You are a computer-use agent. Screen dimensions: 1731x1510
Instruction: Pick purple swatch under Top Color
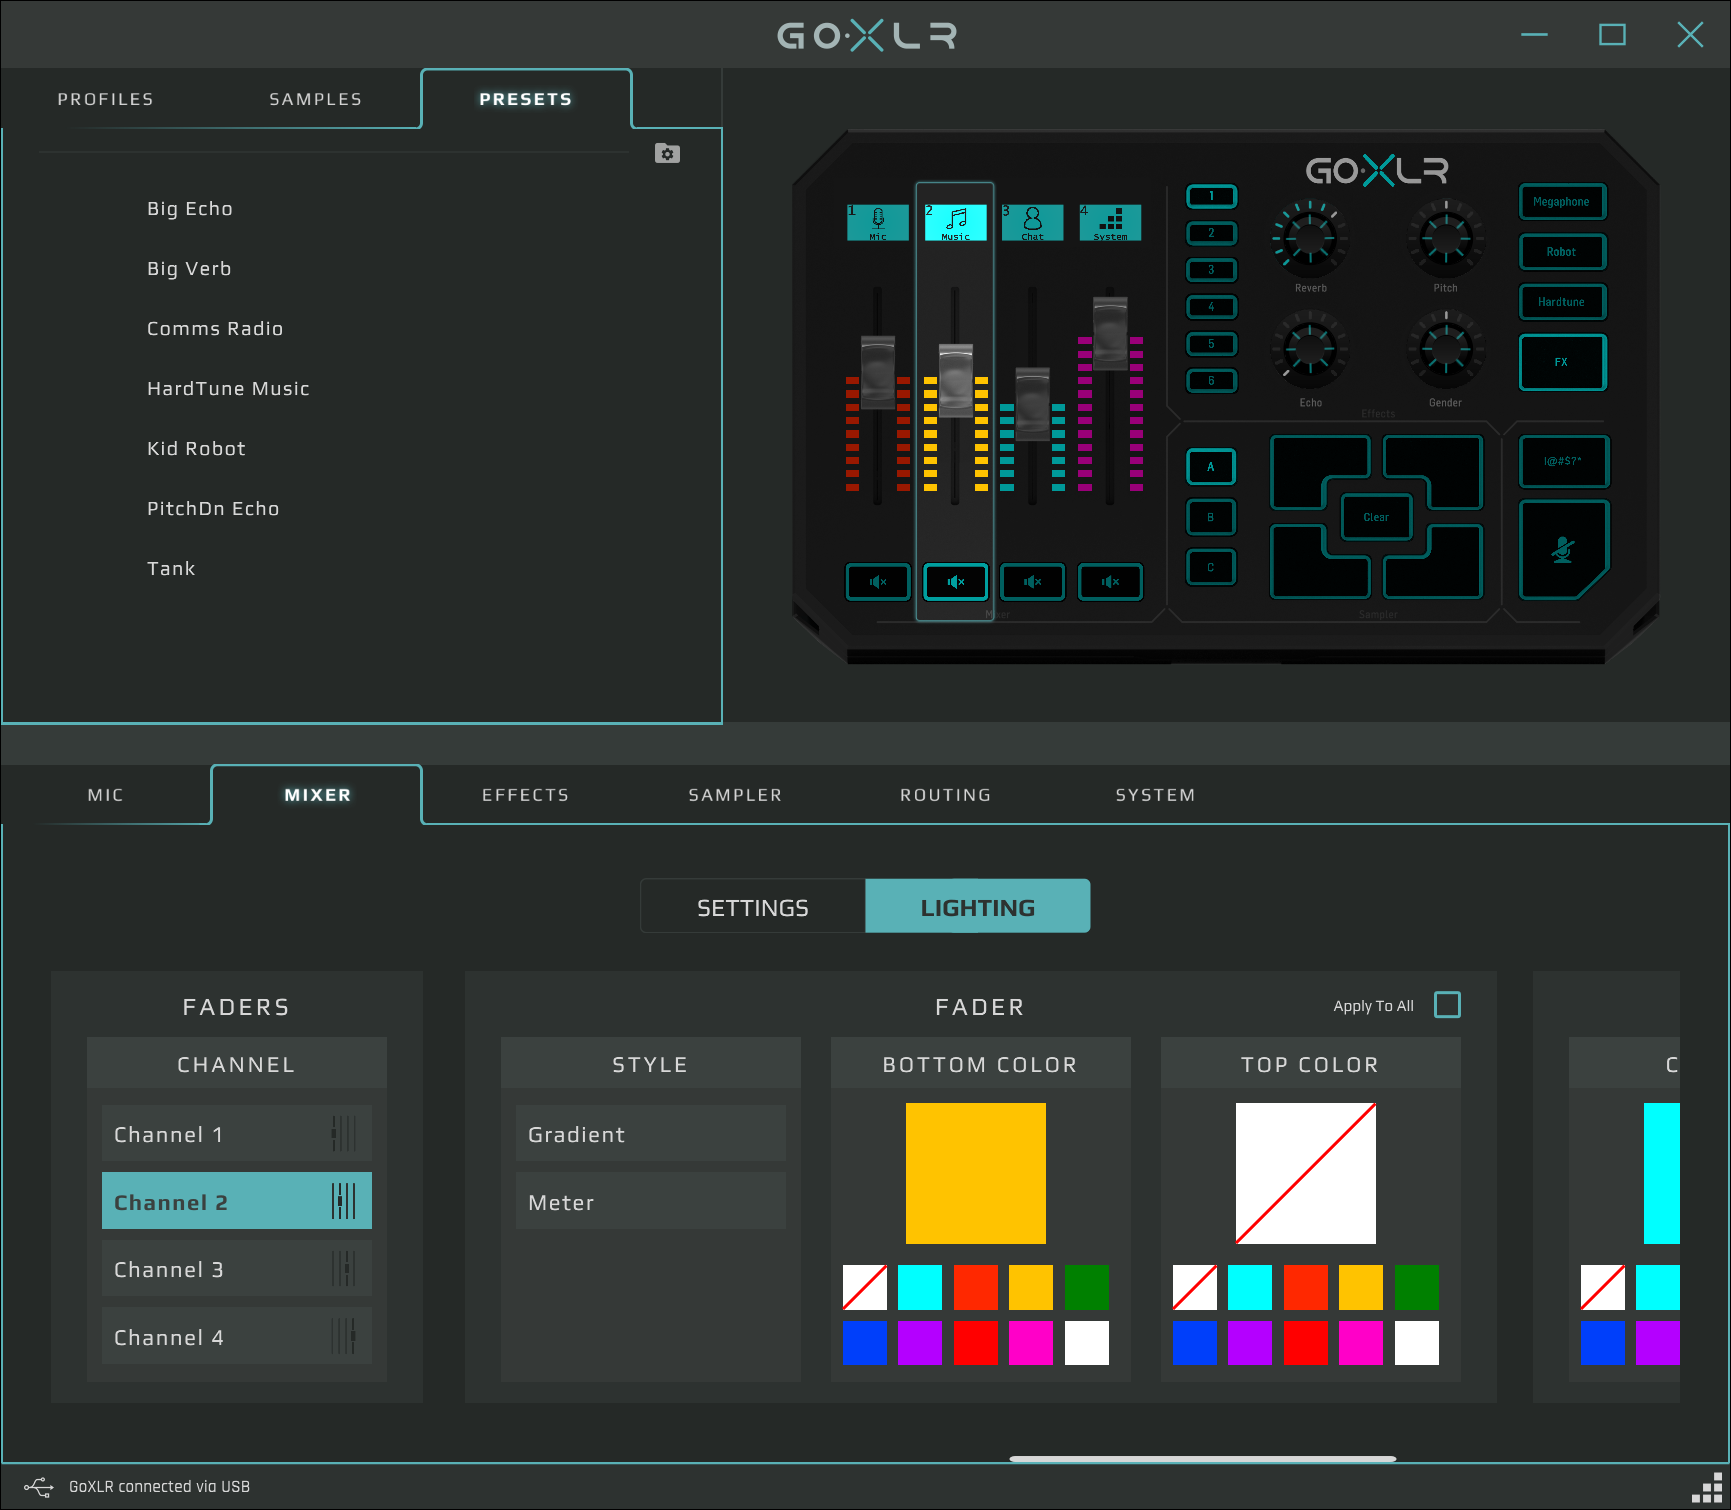pyautogui.click(x=1250, y=1343)
